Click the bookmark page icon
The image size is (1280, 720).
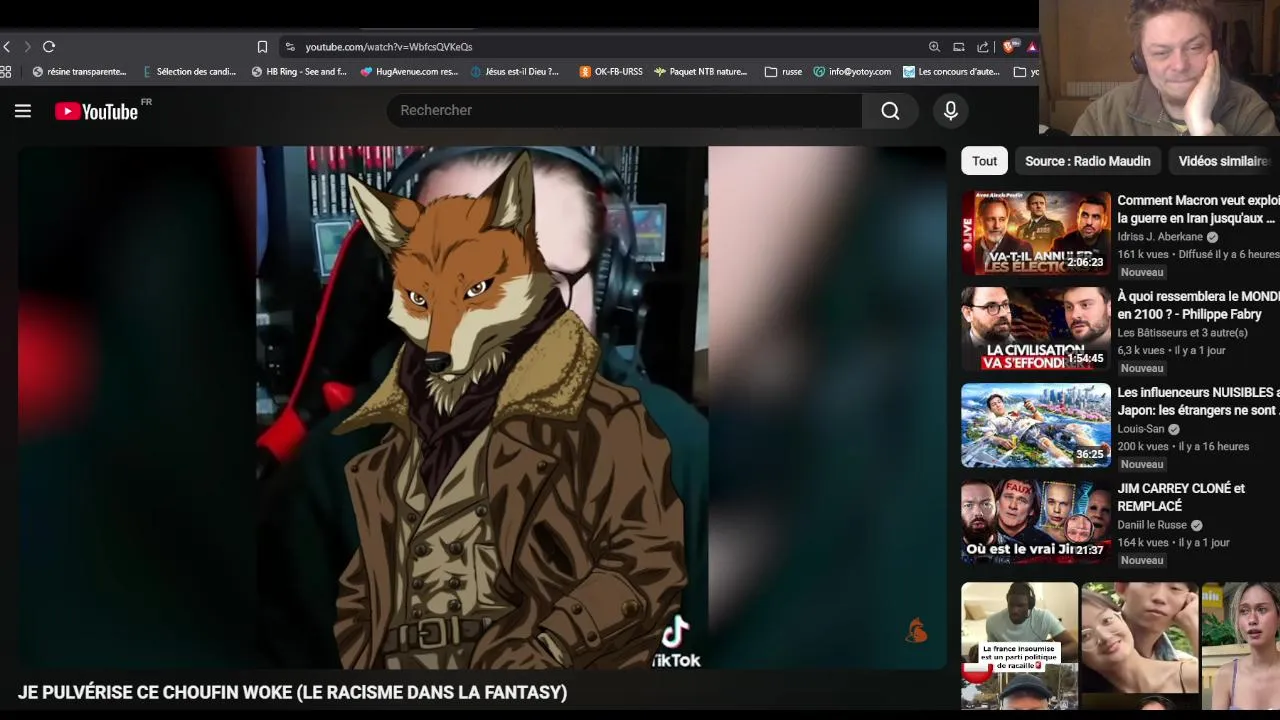click(x=262, y=47)
